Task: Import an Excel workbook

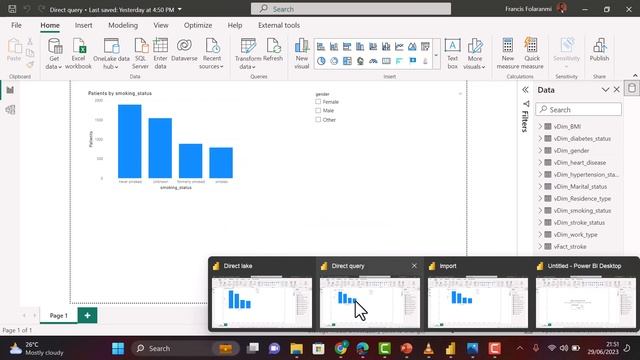Action: pos(78,53)
